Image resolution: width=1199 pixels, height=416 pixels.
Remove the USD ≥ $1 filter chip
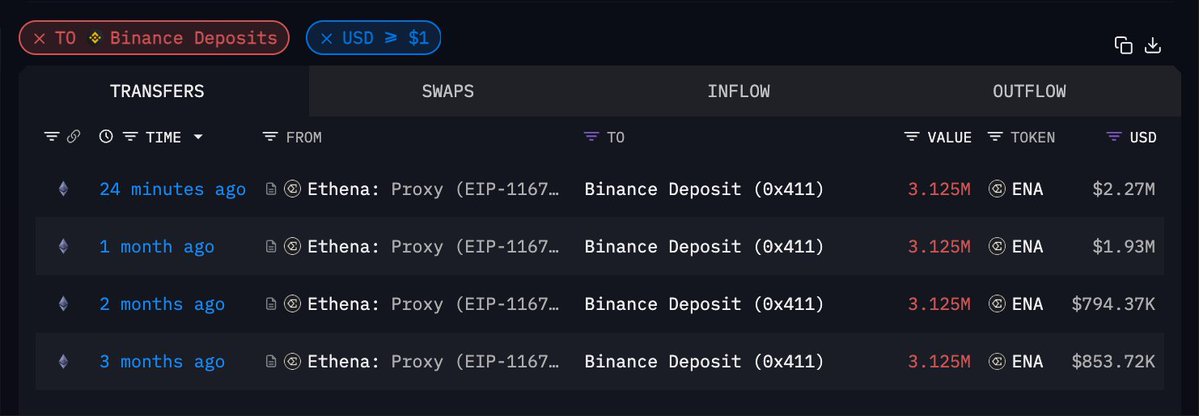pos(327,38)
